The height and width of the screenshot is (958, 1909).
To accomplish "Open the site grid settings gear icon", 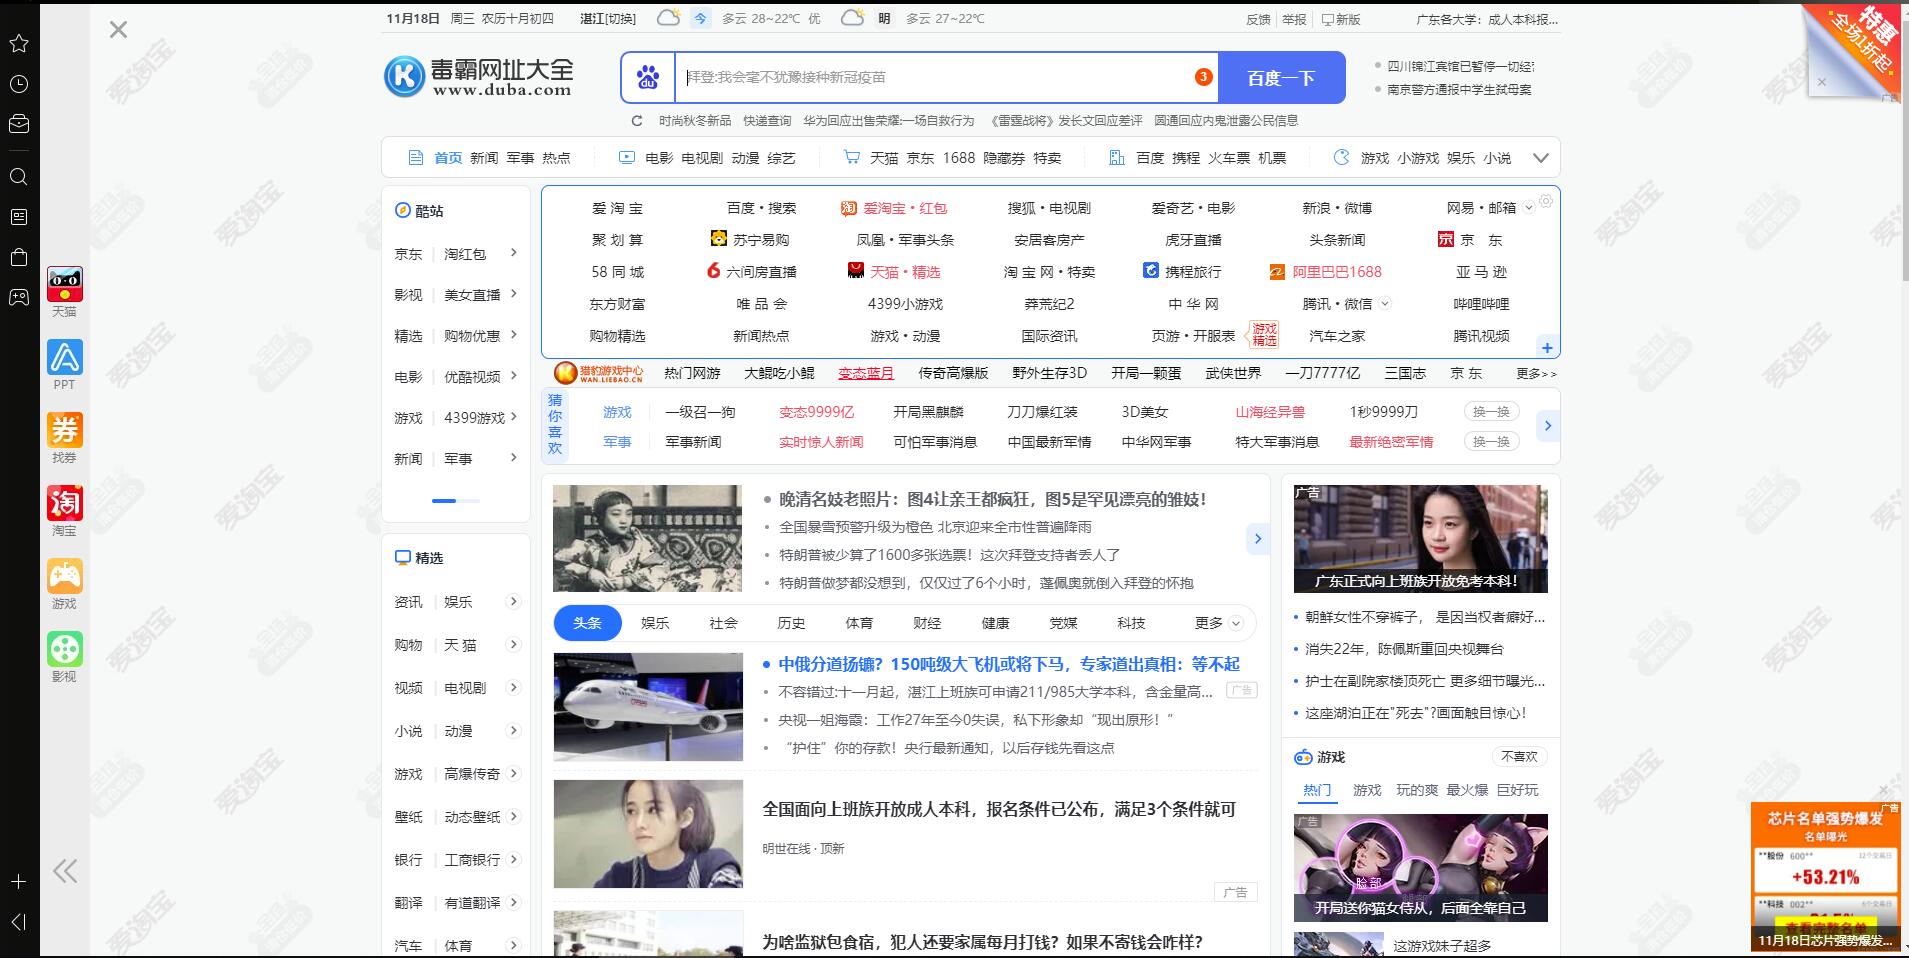I will pos(1546,201).
